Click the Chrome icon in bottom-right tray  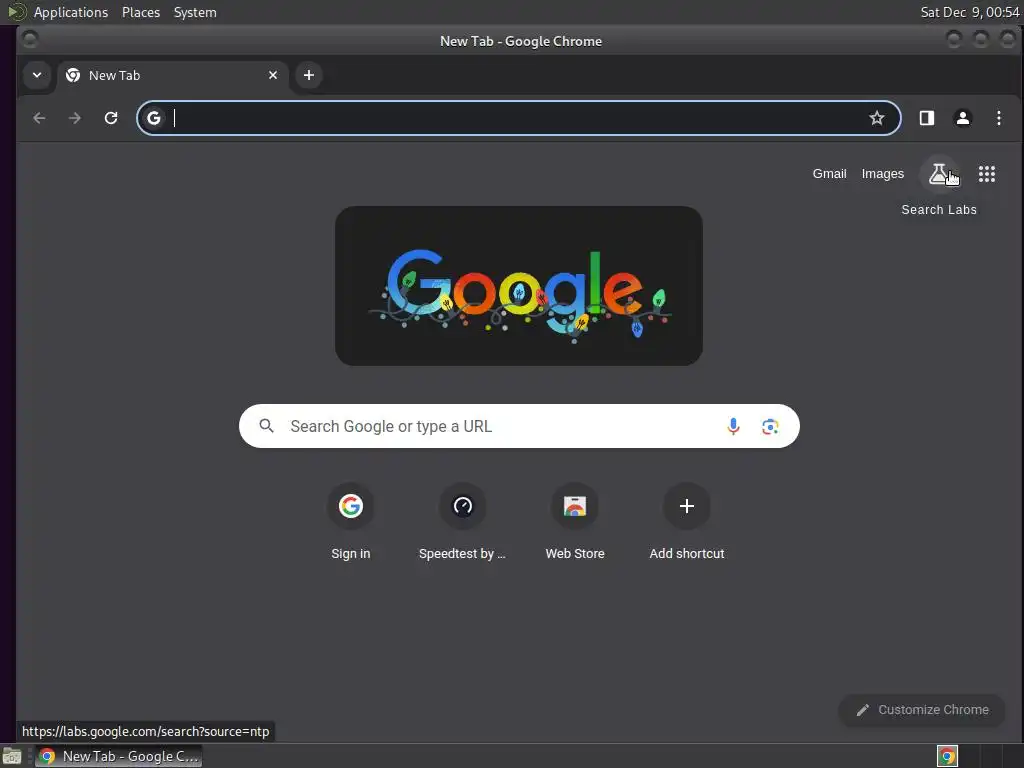[x=947, y=756]
